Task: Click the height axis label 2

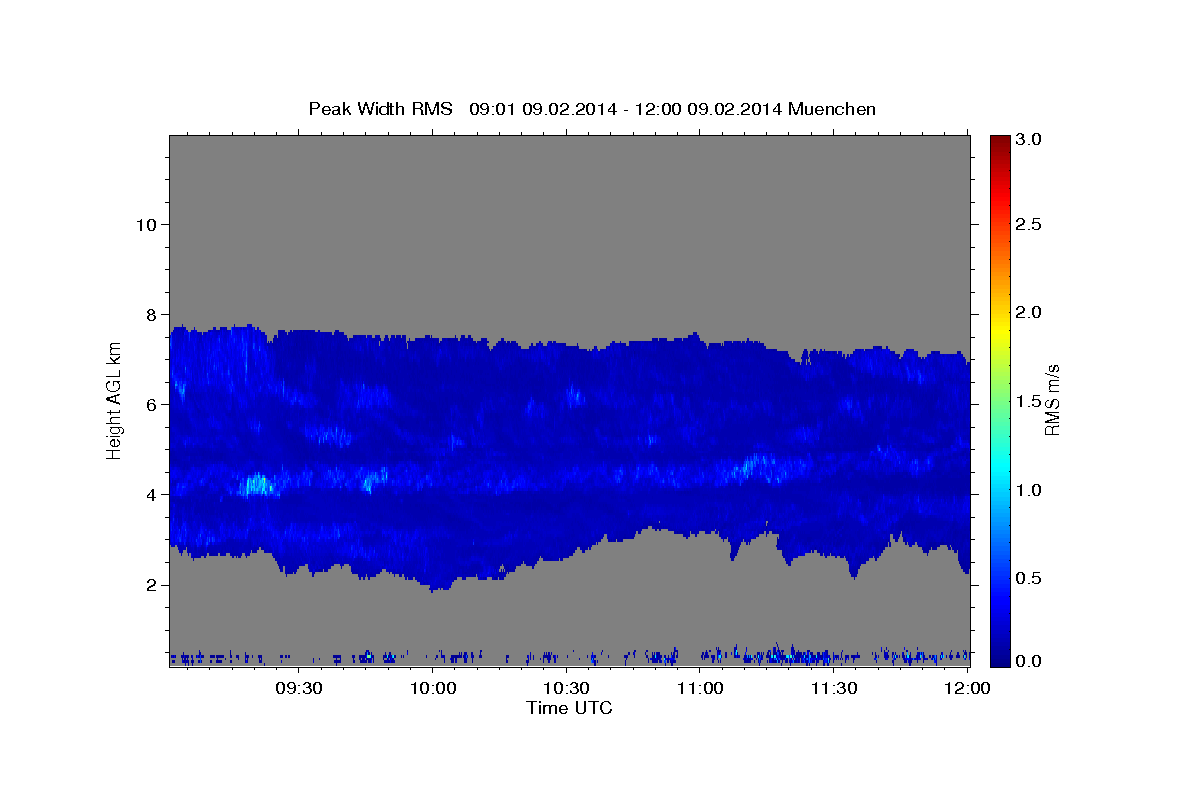Action: tap(151, 584)
